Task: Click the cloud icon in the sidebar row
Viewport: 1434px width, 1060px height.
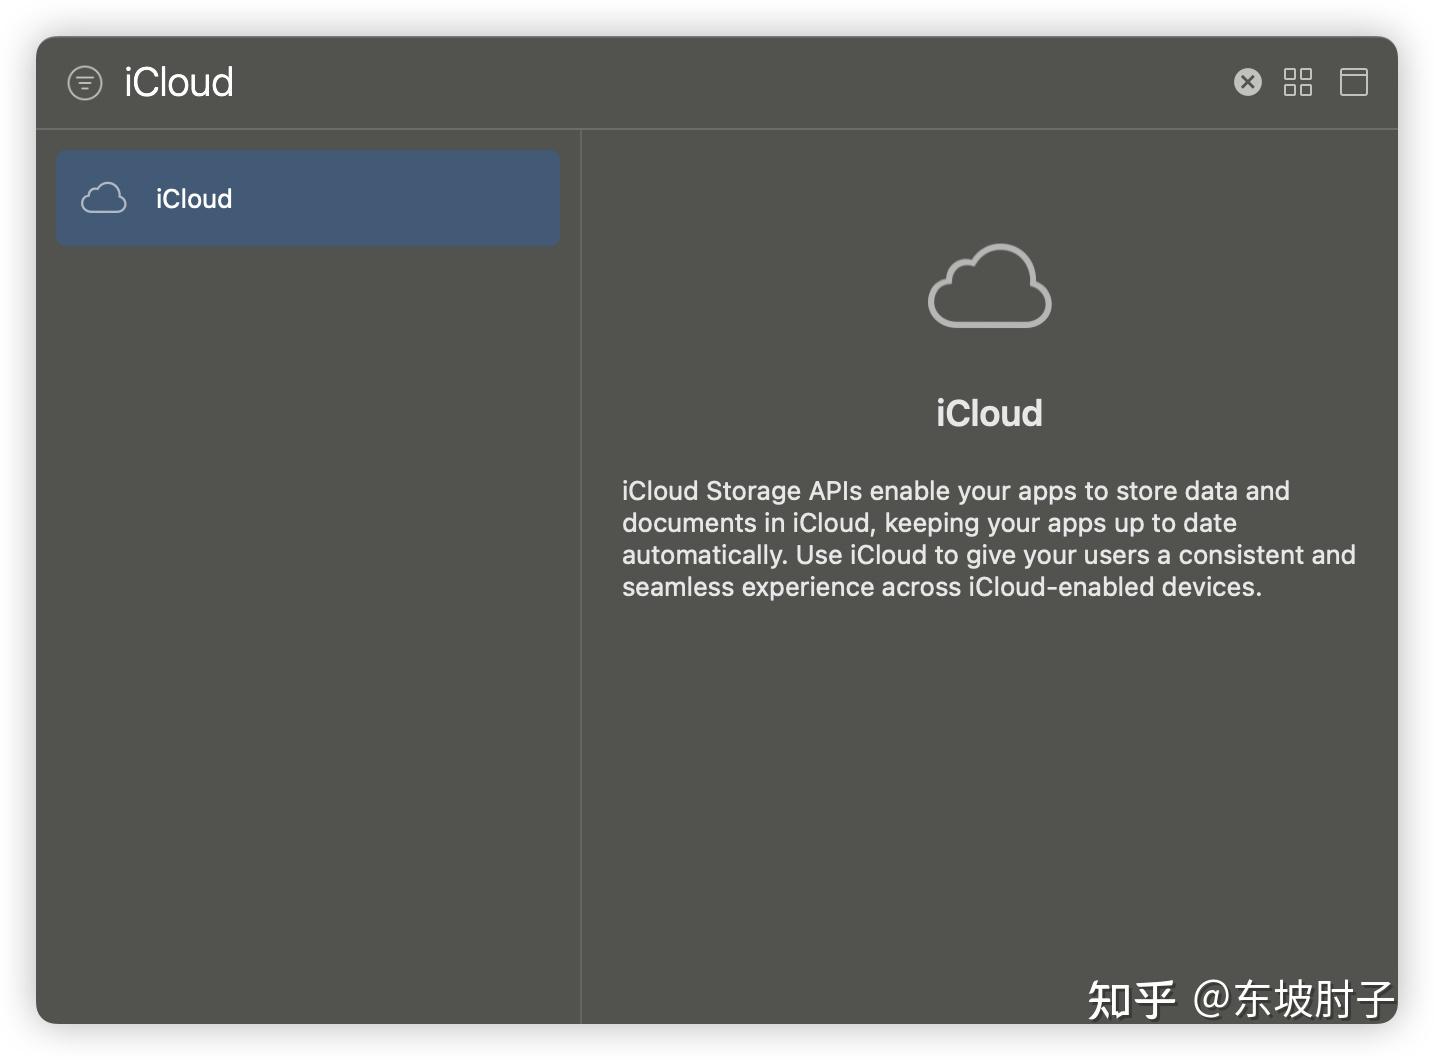Action: (104, 198)
